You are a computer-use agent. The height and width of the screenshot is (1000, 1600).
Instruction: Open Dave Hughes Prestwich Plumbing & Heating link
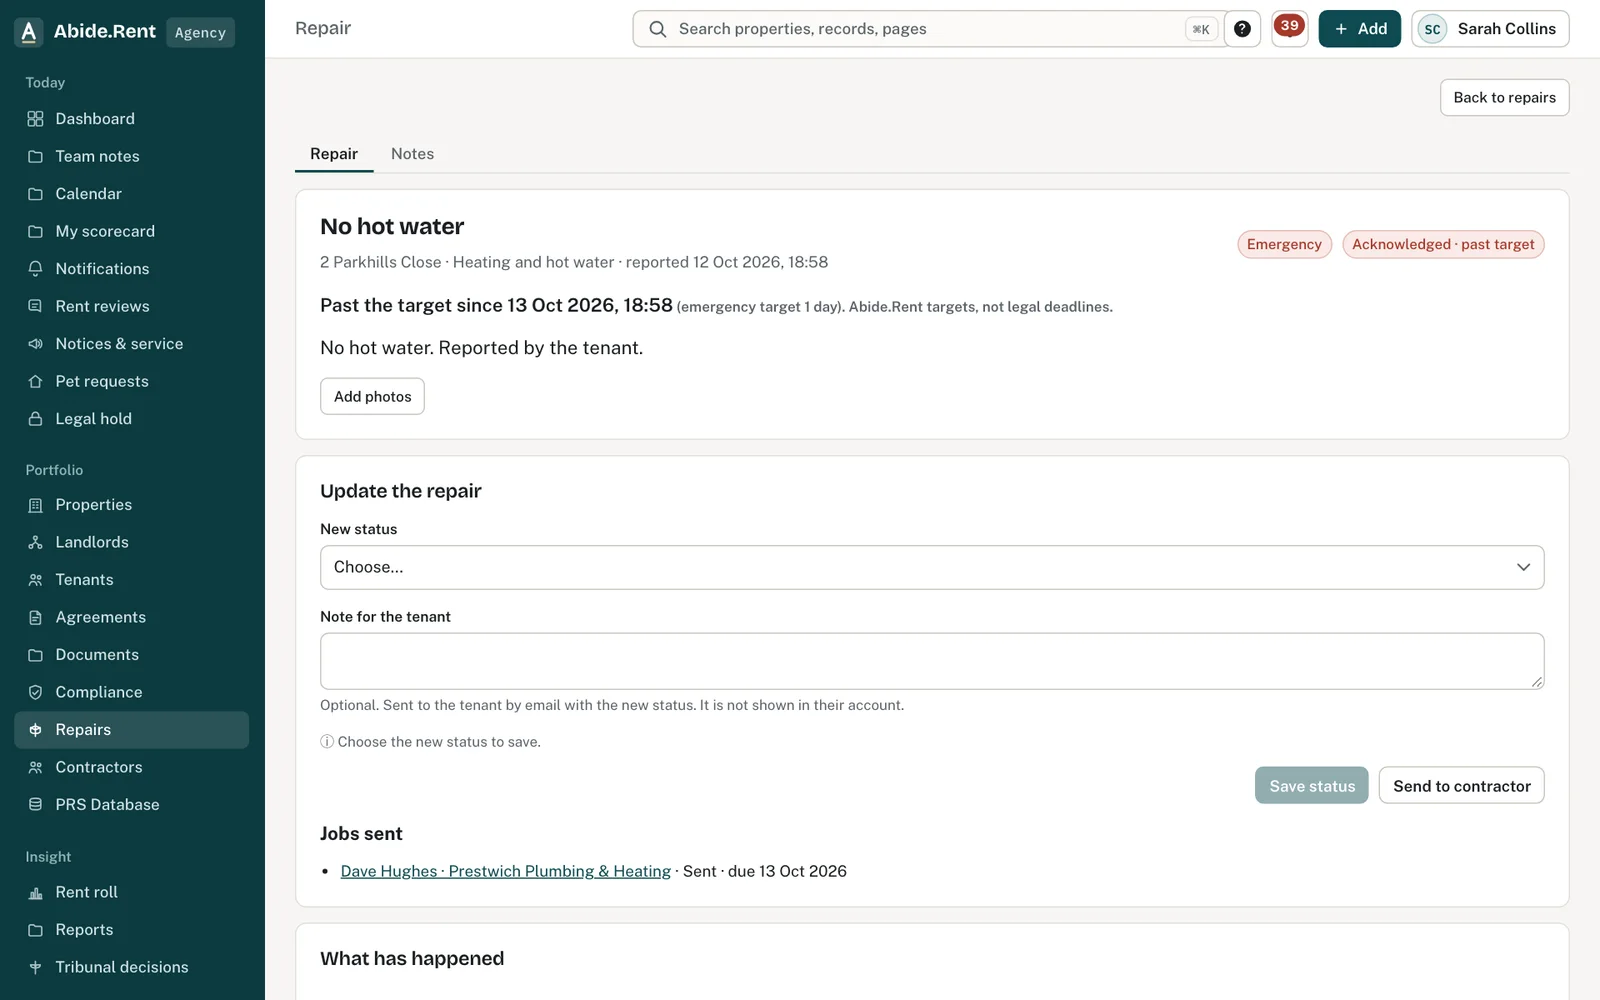[505, 871]
